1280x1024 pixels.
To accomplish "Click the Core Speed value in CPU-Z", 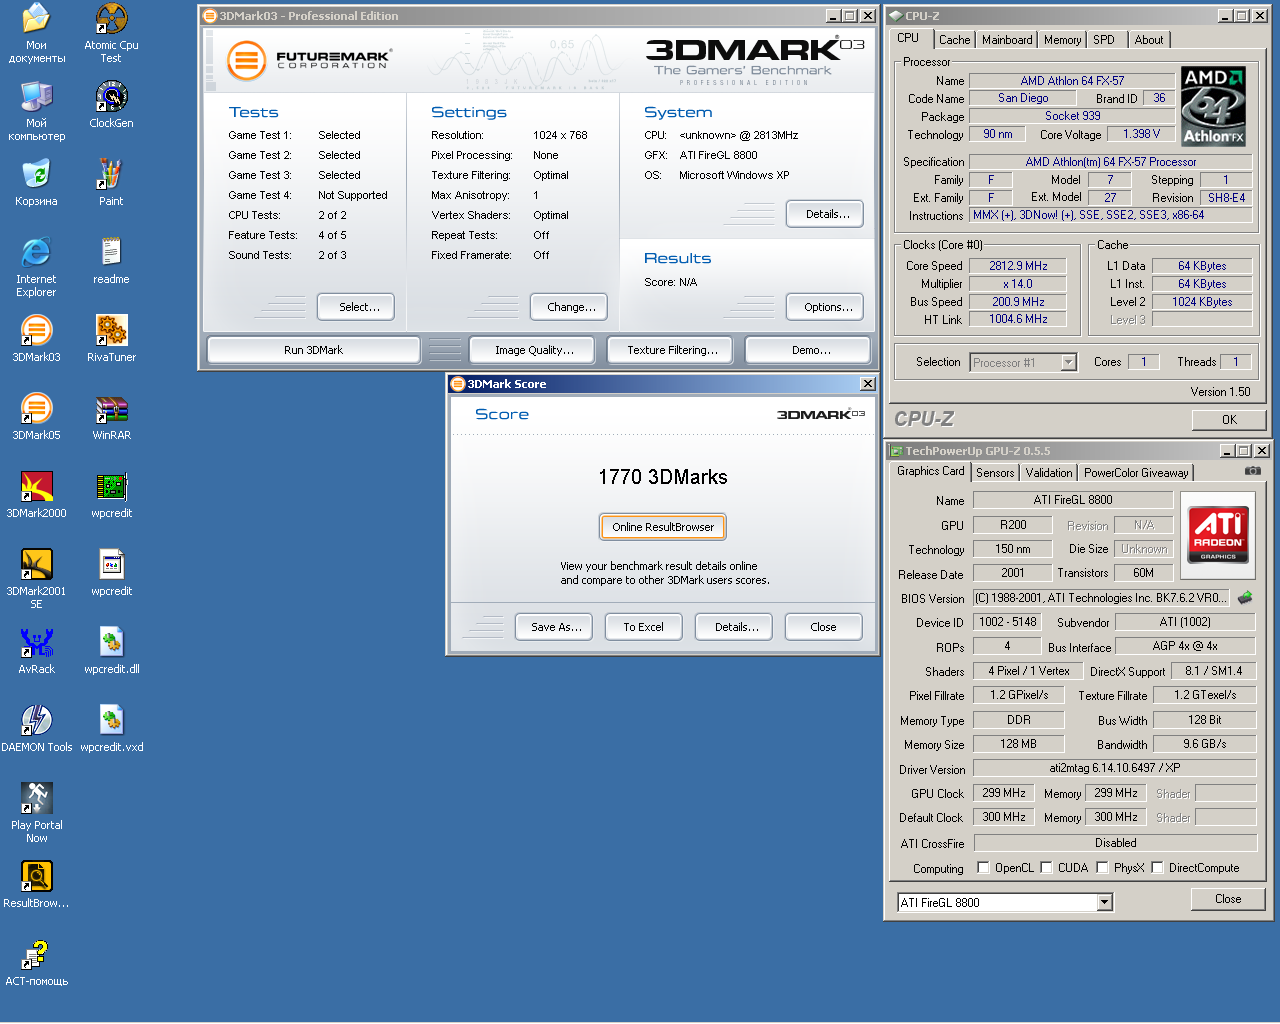I will coord(1018,266).
